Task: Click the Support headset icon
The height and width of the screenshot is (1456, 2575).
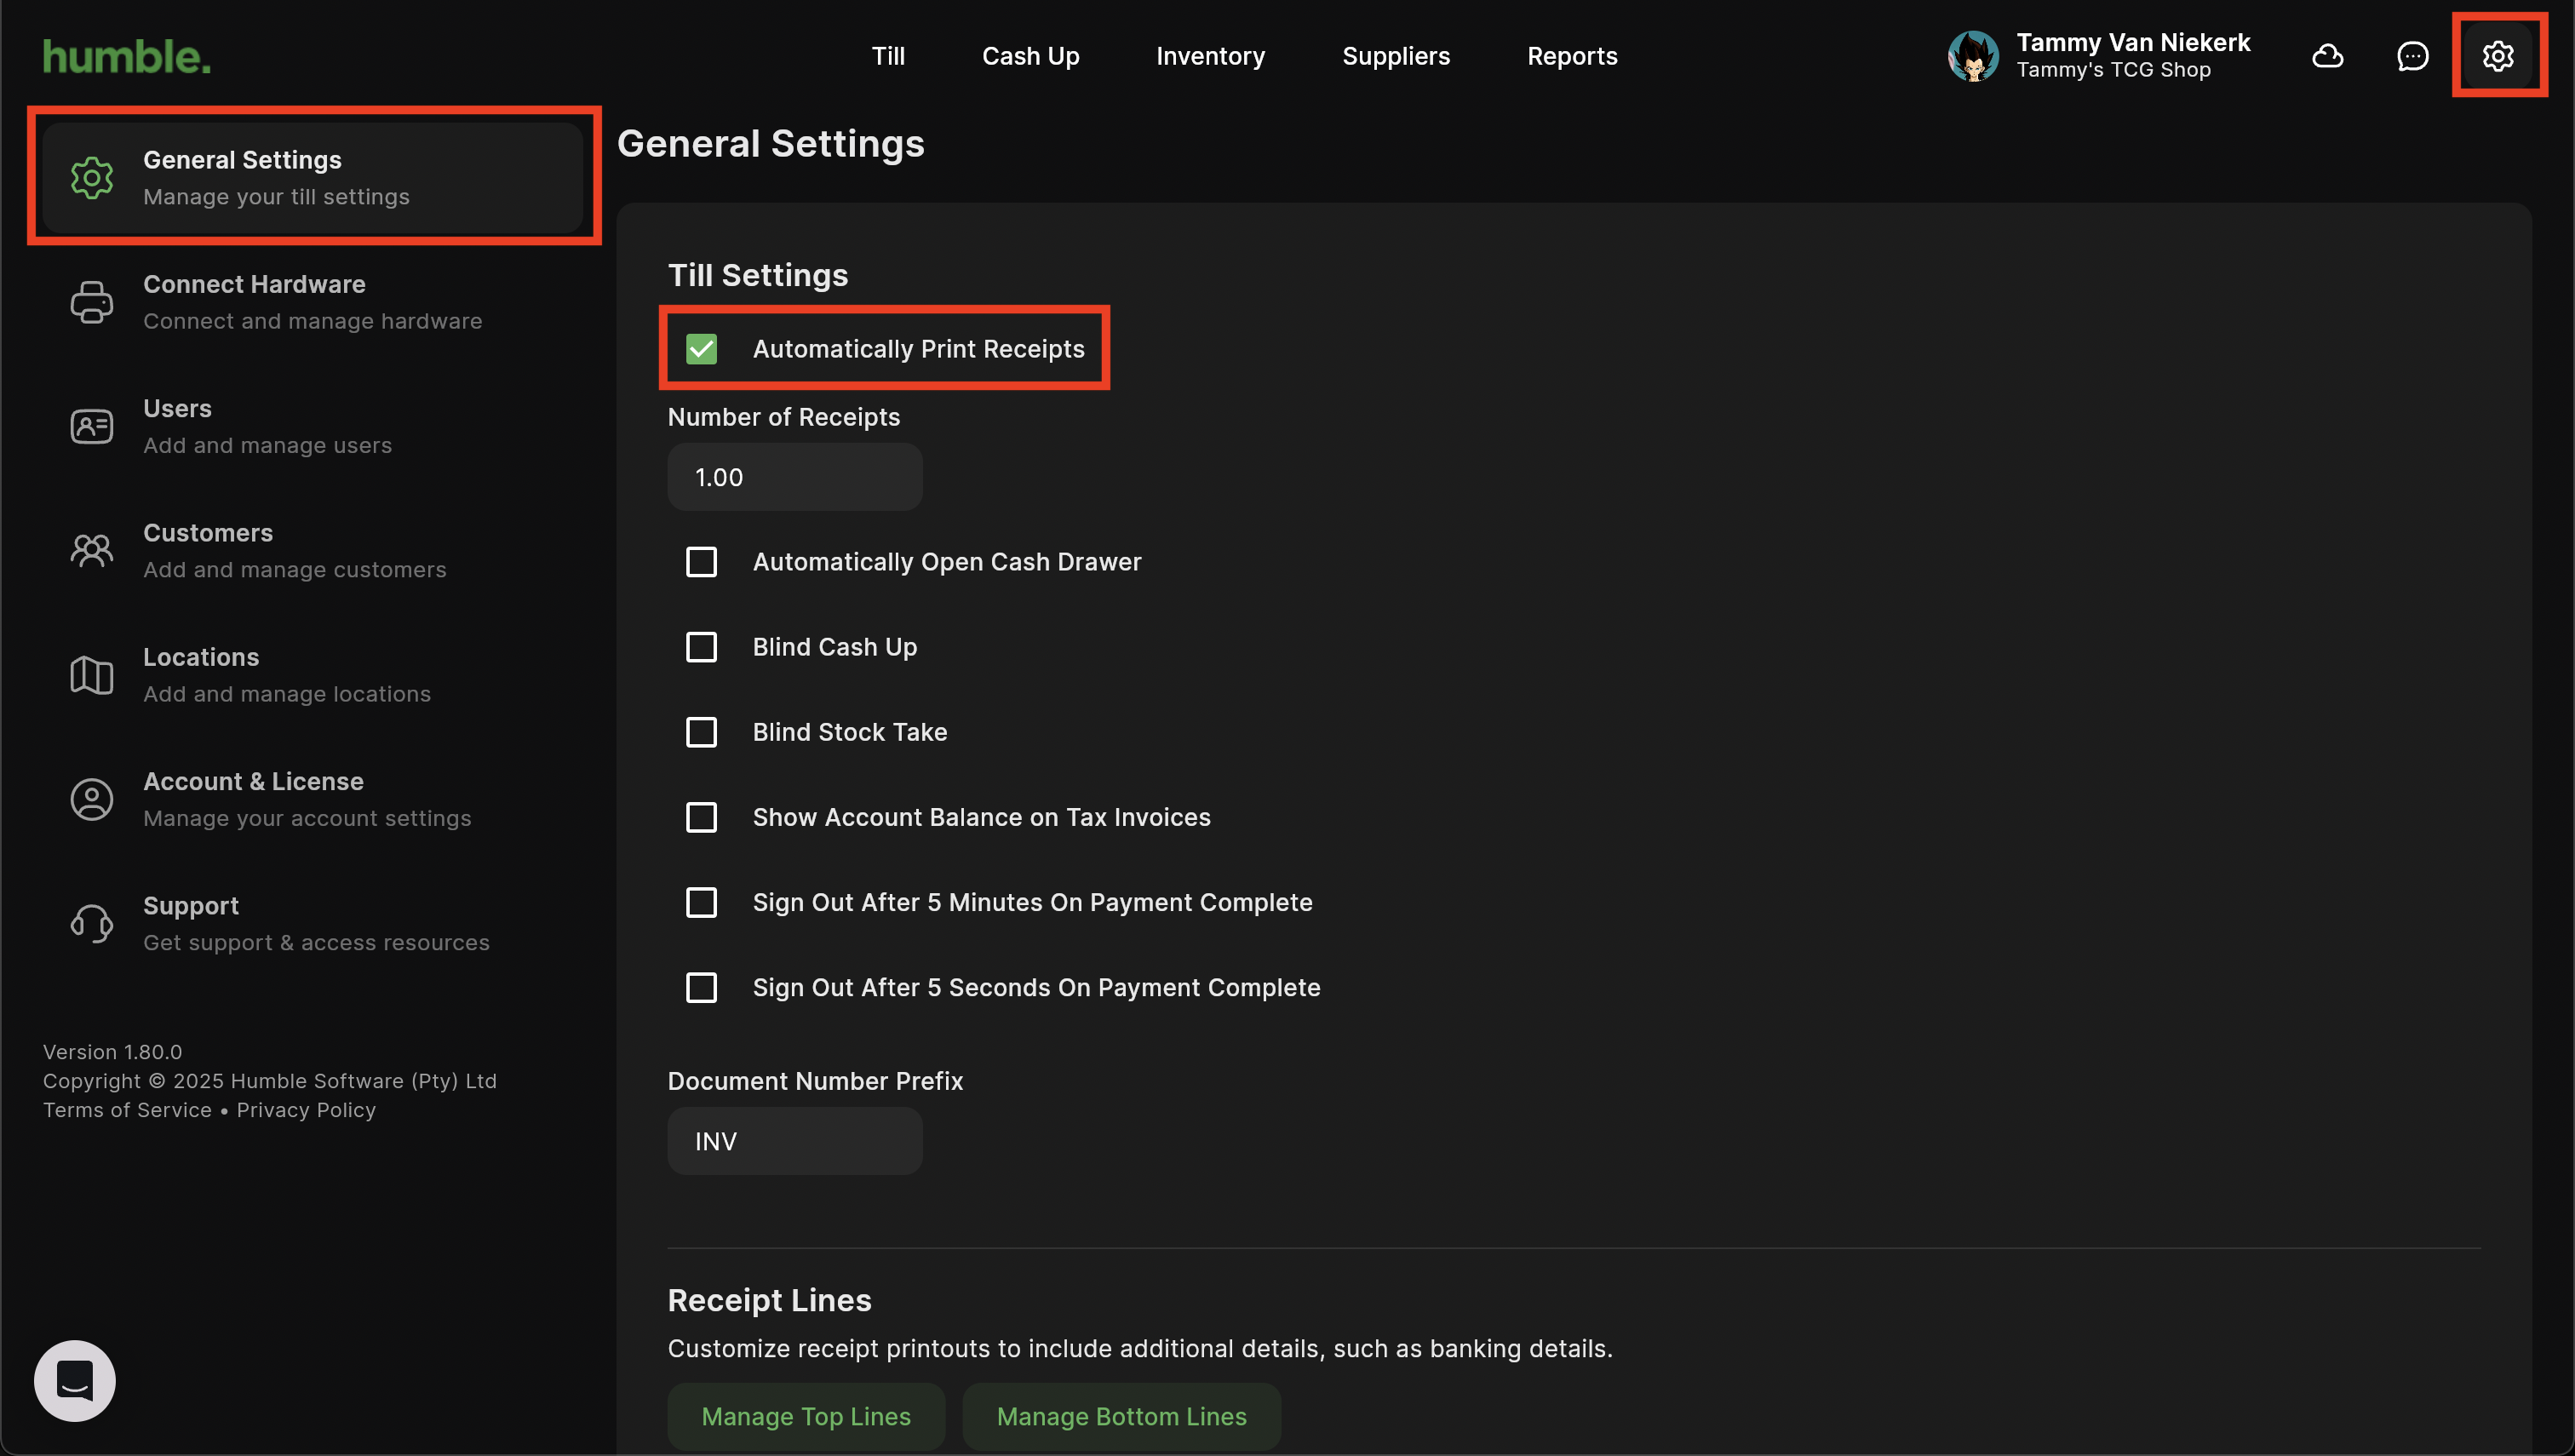Action: click(91, 923)
